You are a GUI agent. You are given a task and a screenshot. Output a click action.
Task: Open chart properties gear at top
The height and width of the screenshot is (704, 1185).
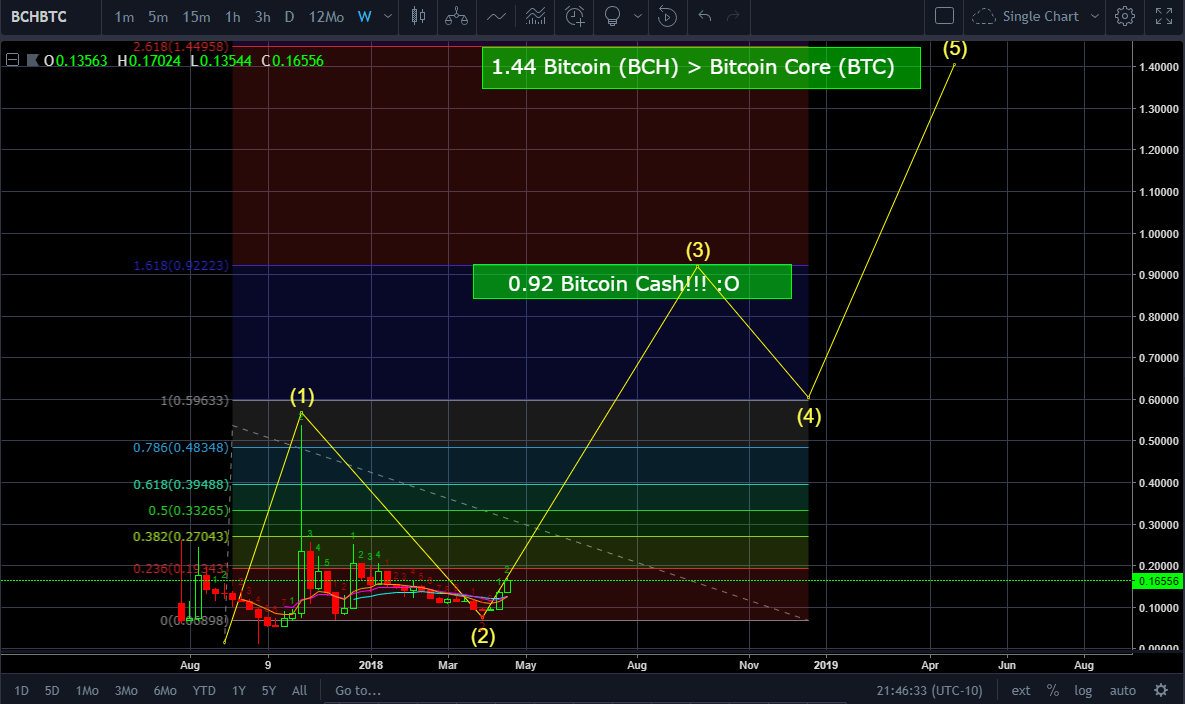(x=1125, y=16)
